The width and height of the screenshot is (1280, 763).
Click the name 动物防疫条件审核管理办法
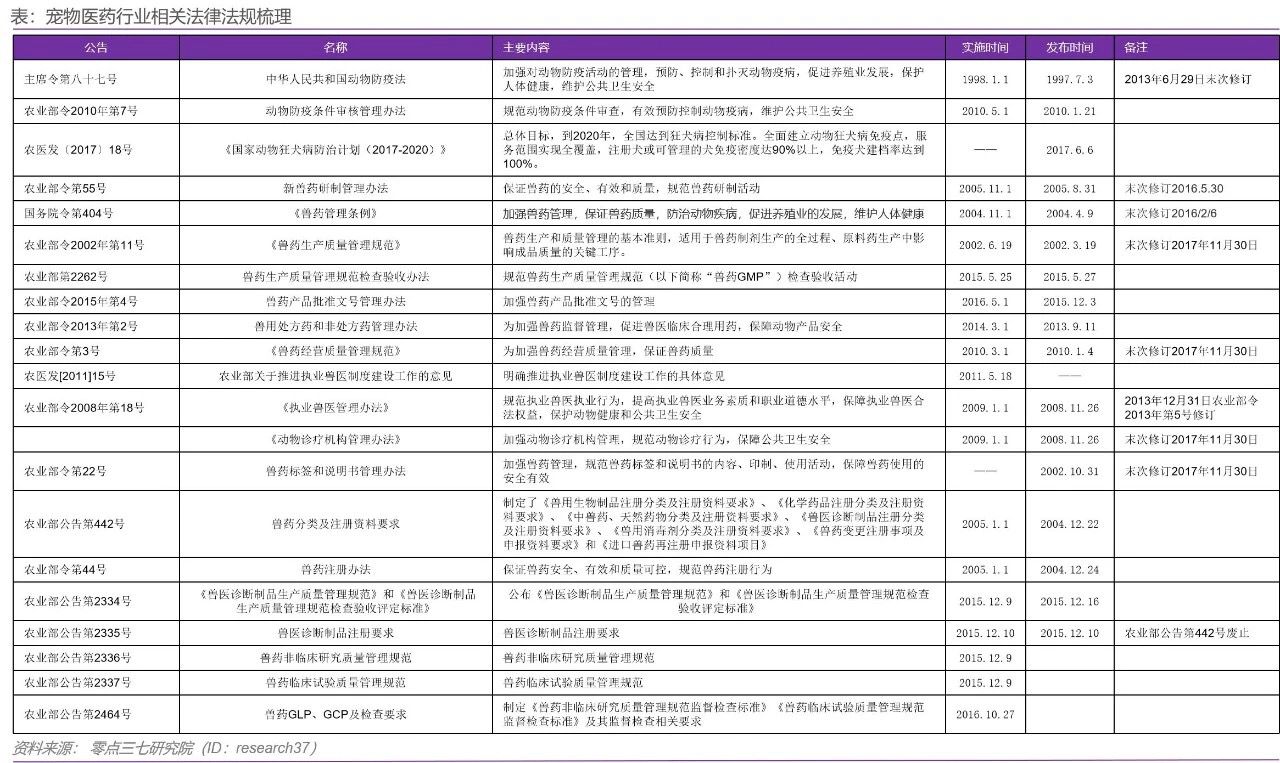[336, 111]
